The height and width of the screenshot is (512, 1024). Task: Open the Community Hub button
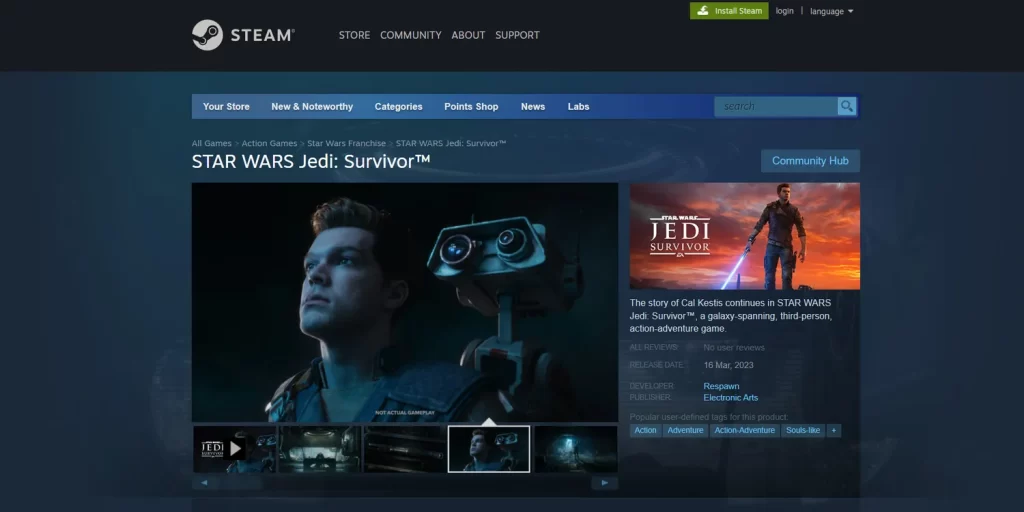[810, 161]
